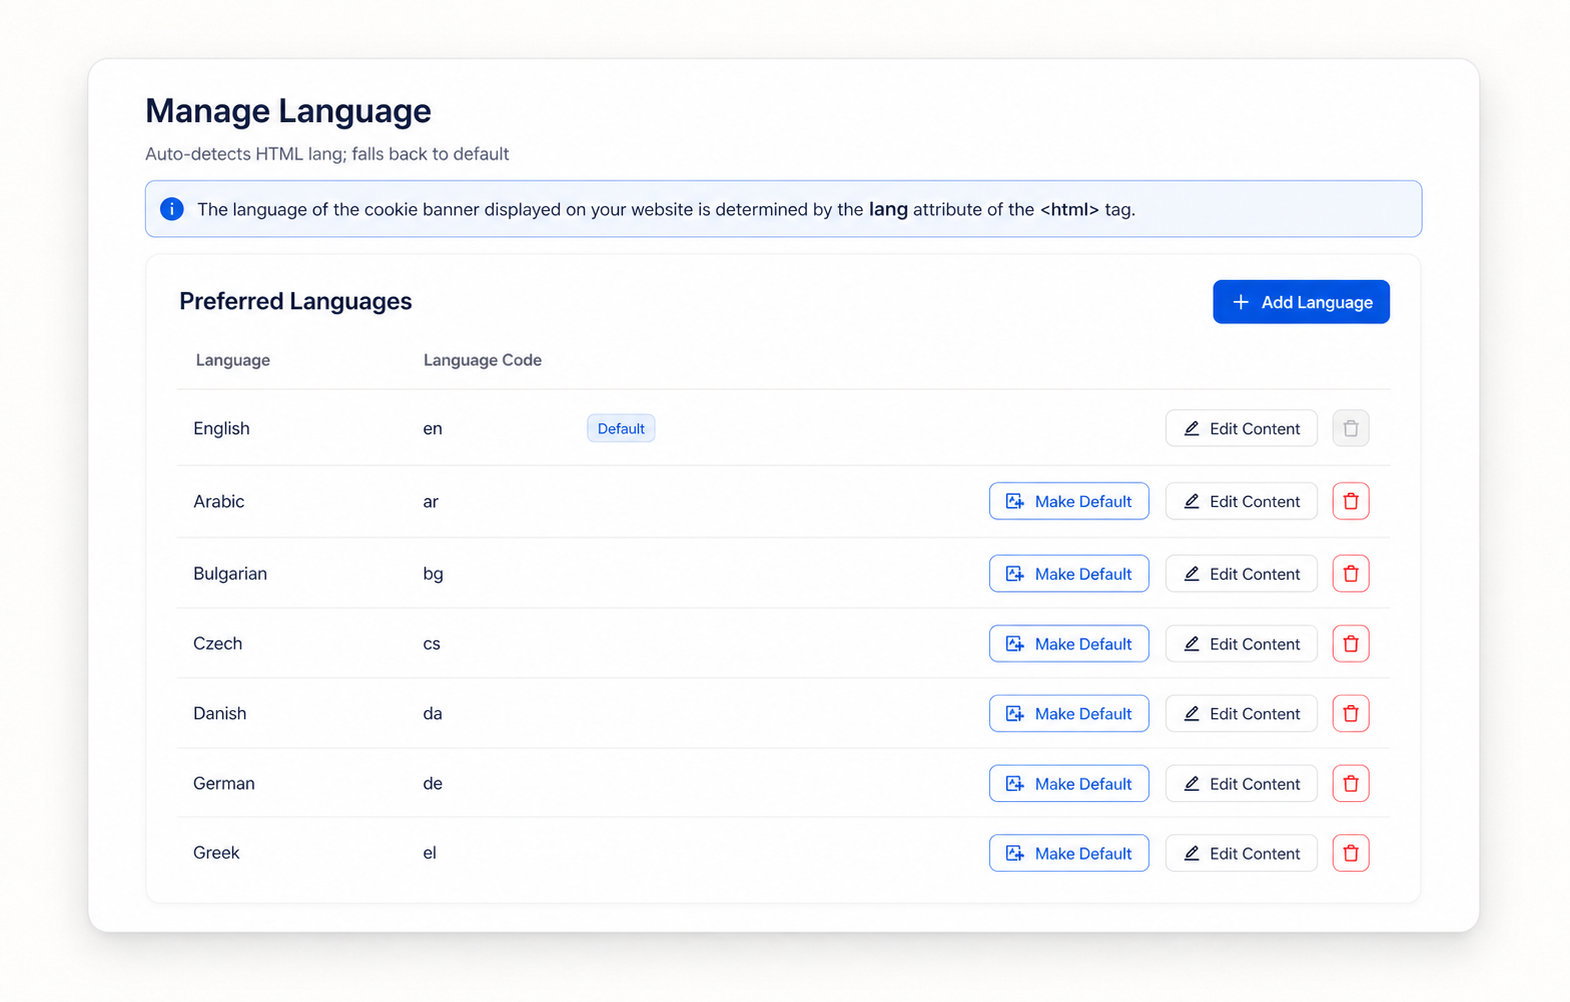Click the disabled trash icon for English
1570x1002 pixels.
1351,428
